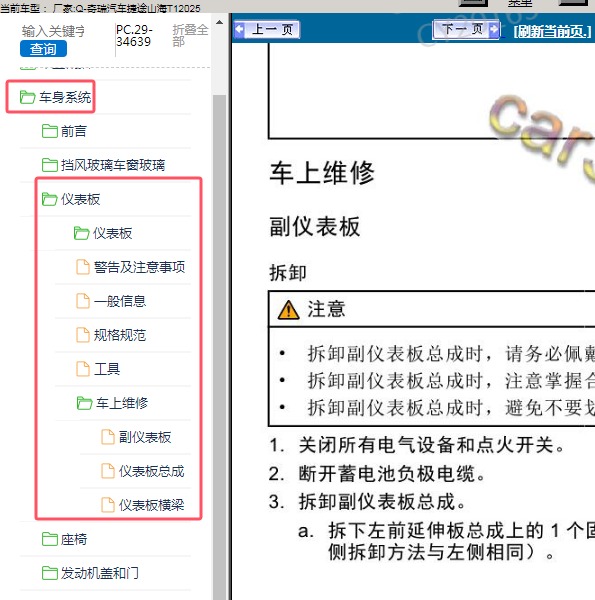
Task: Click step 拆卸副仪表板总成
Action: point(367,502)
